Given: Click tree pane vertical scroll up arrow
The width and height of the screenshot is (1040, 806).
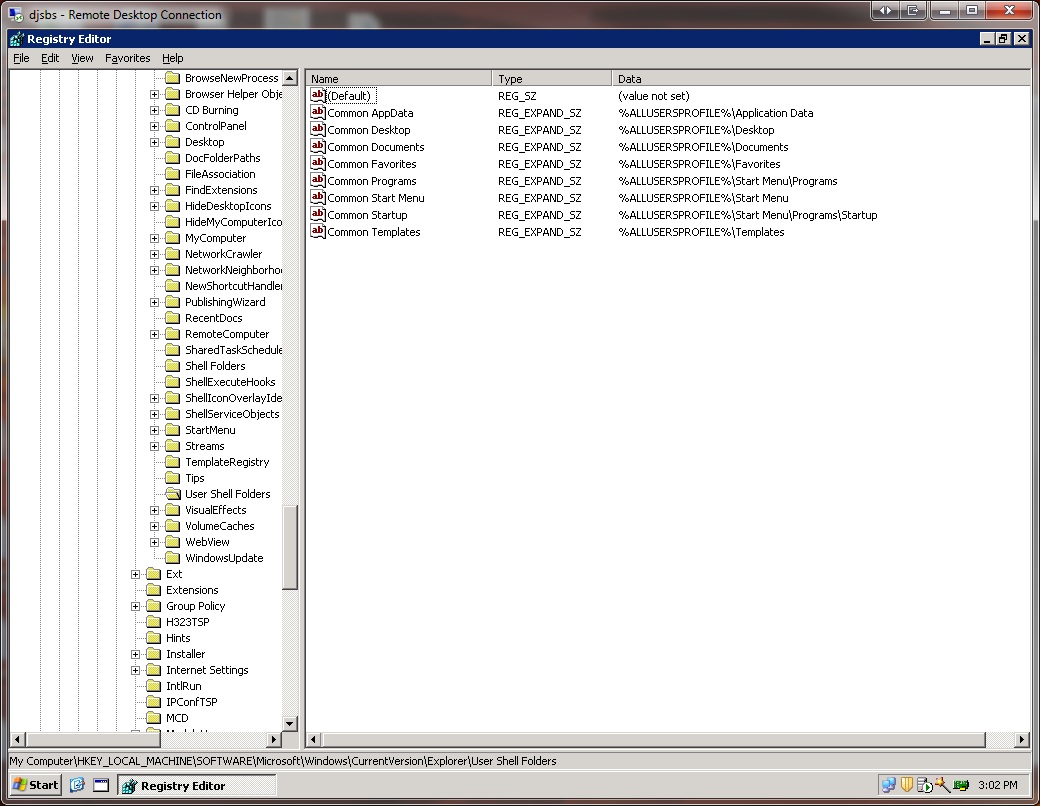Looking at the screenshot, I should pyautogui.click(x=290, y=78).
